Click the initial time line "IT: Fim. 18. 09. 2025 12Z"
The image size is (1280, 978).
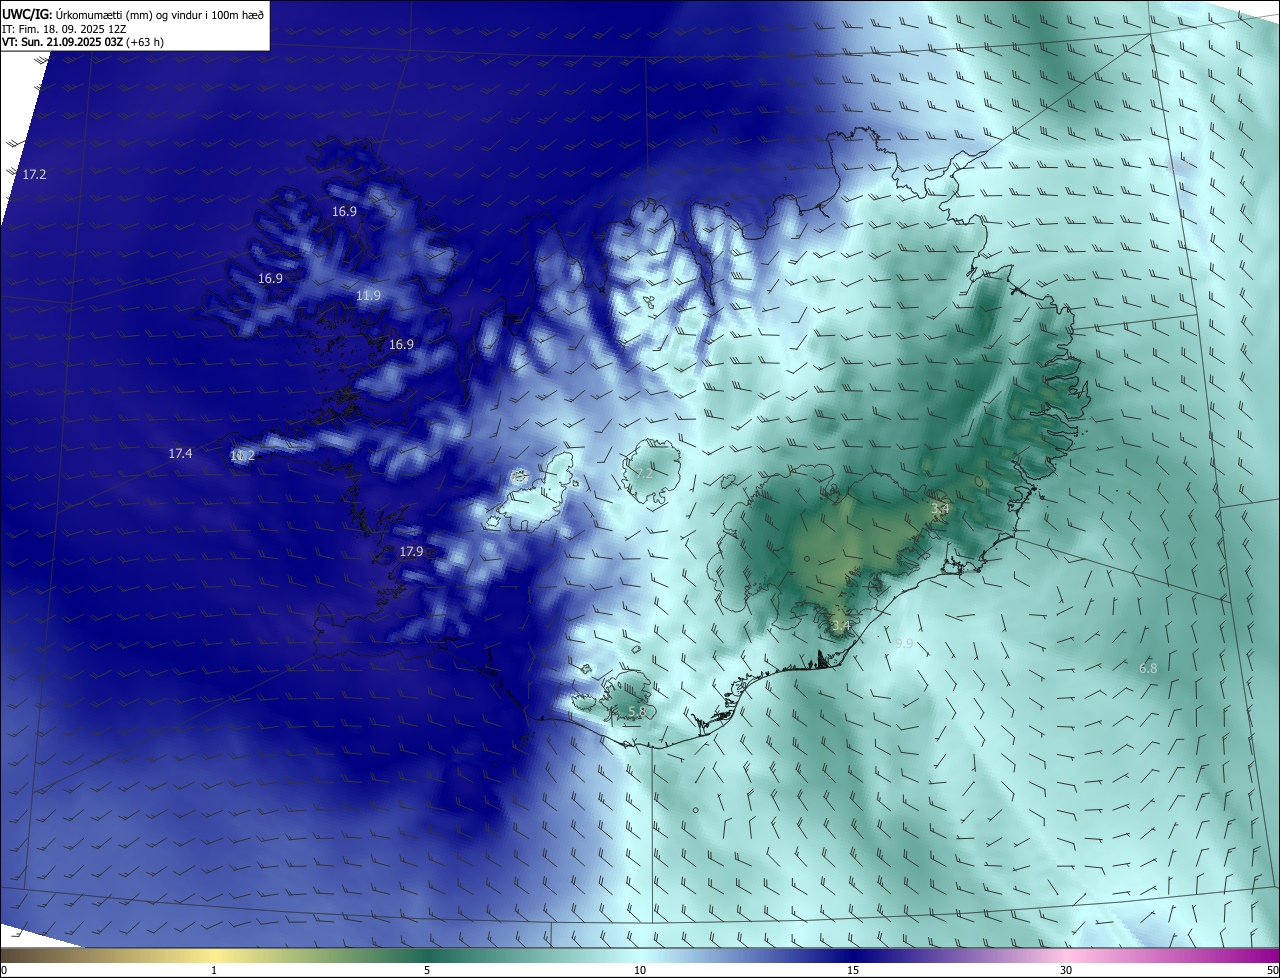(66, 29)
